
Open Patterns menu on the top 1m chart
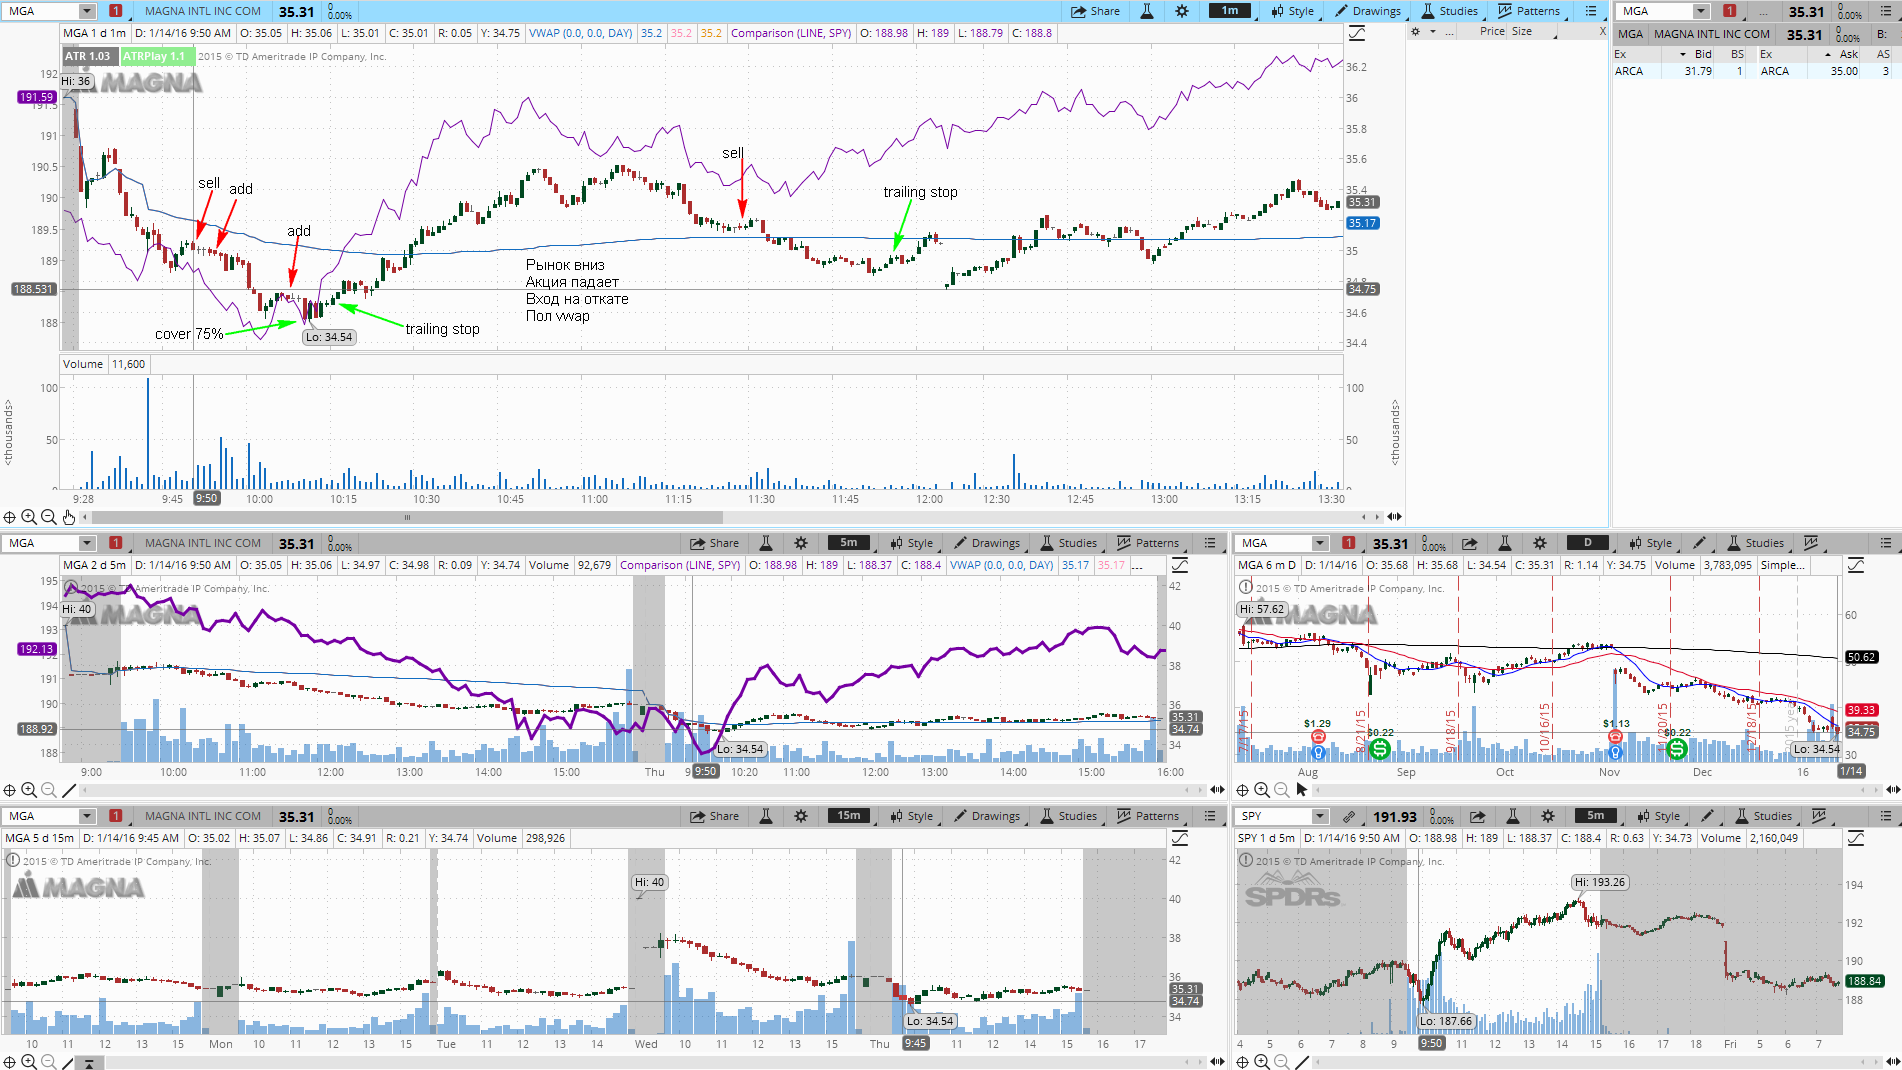click(x=1529, y=11)
